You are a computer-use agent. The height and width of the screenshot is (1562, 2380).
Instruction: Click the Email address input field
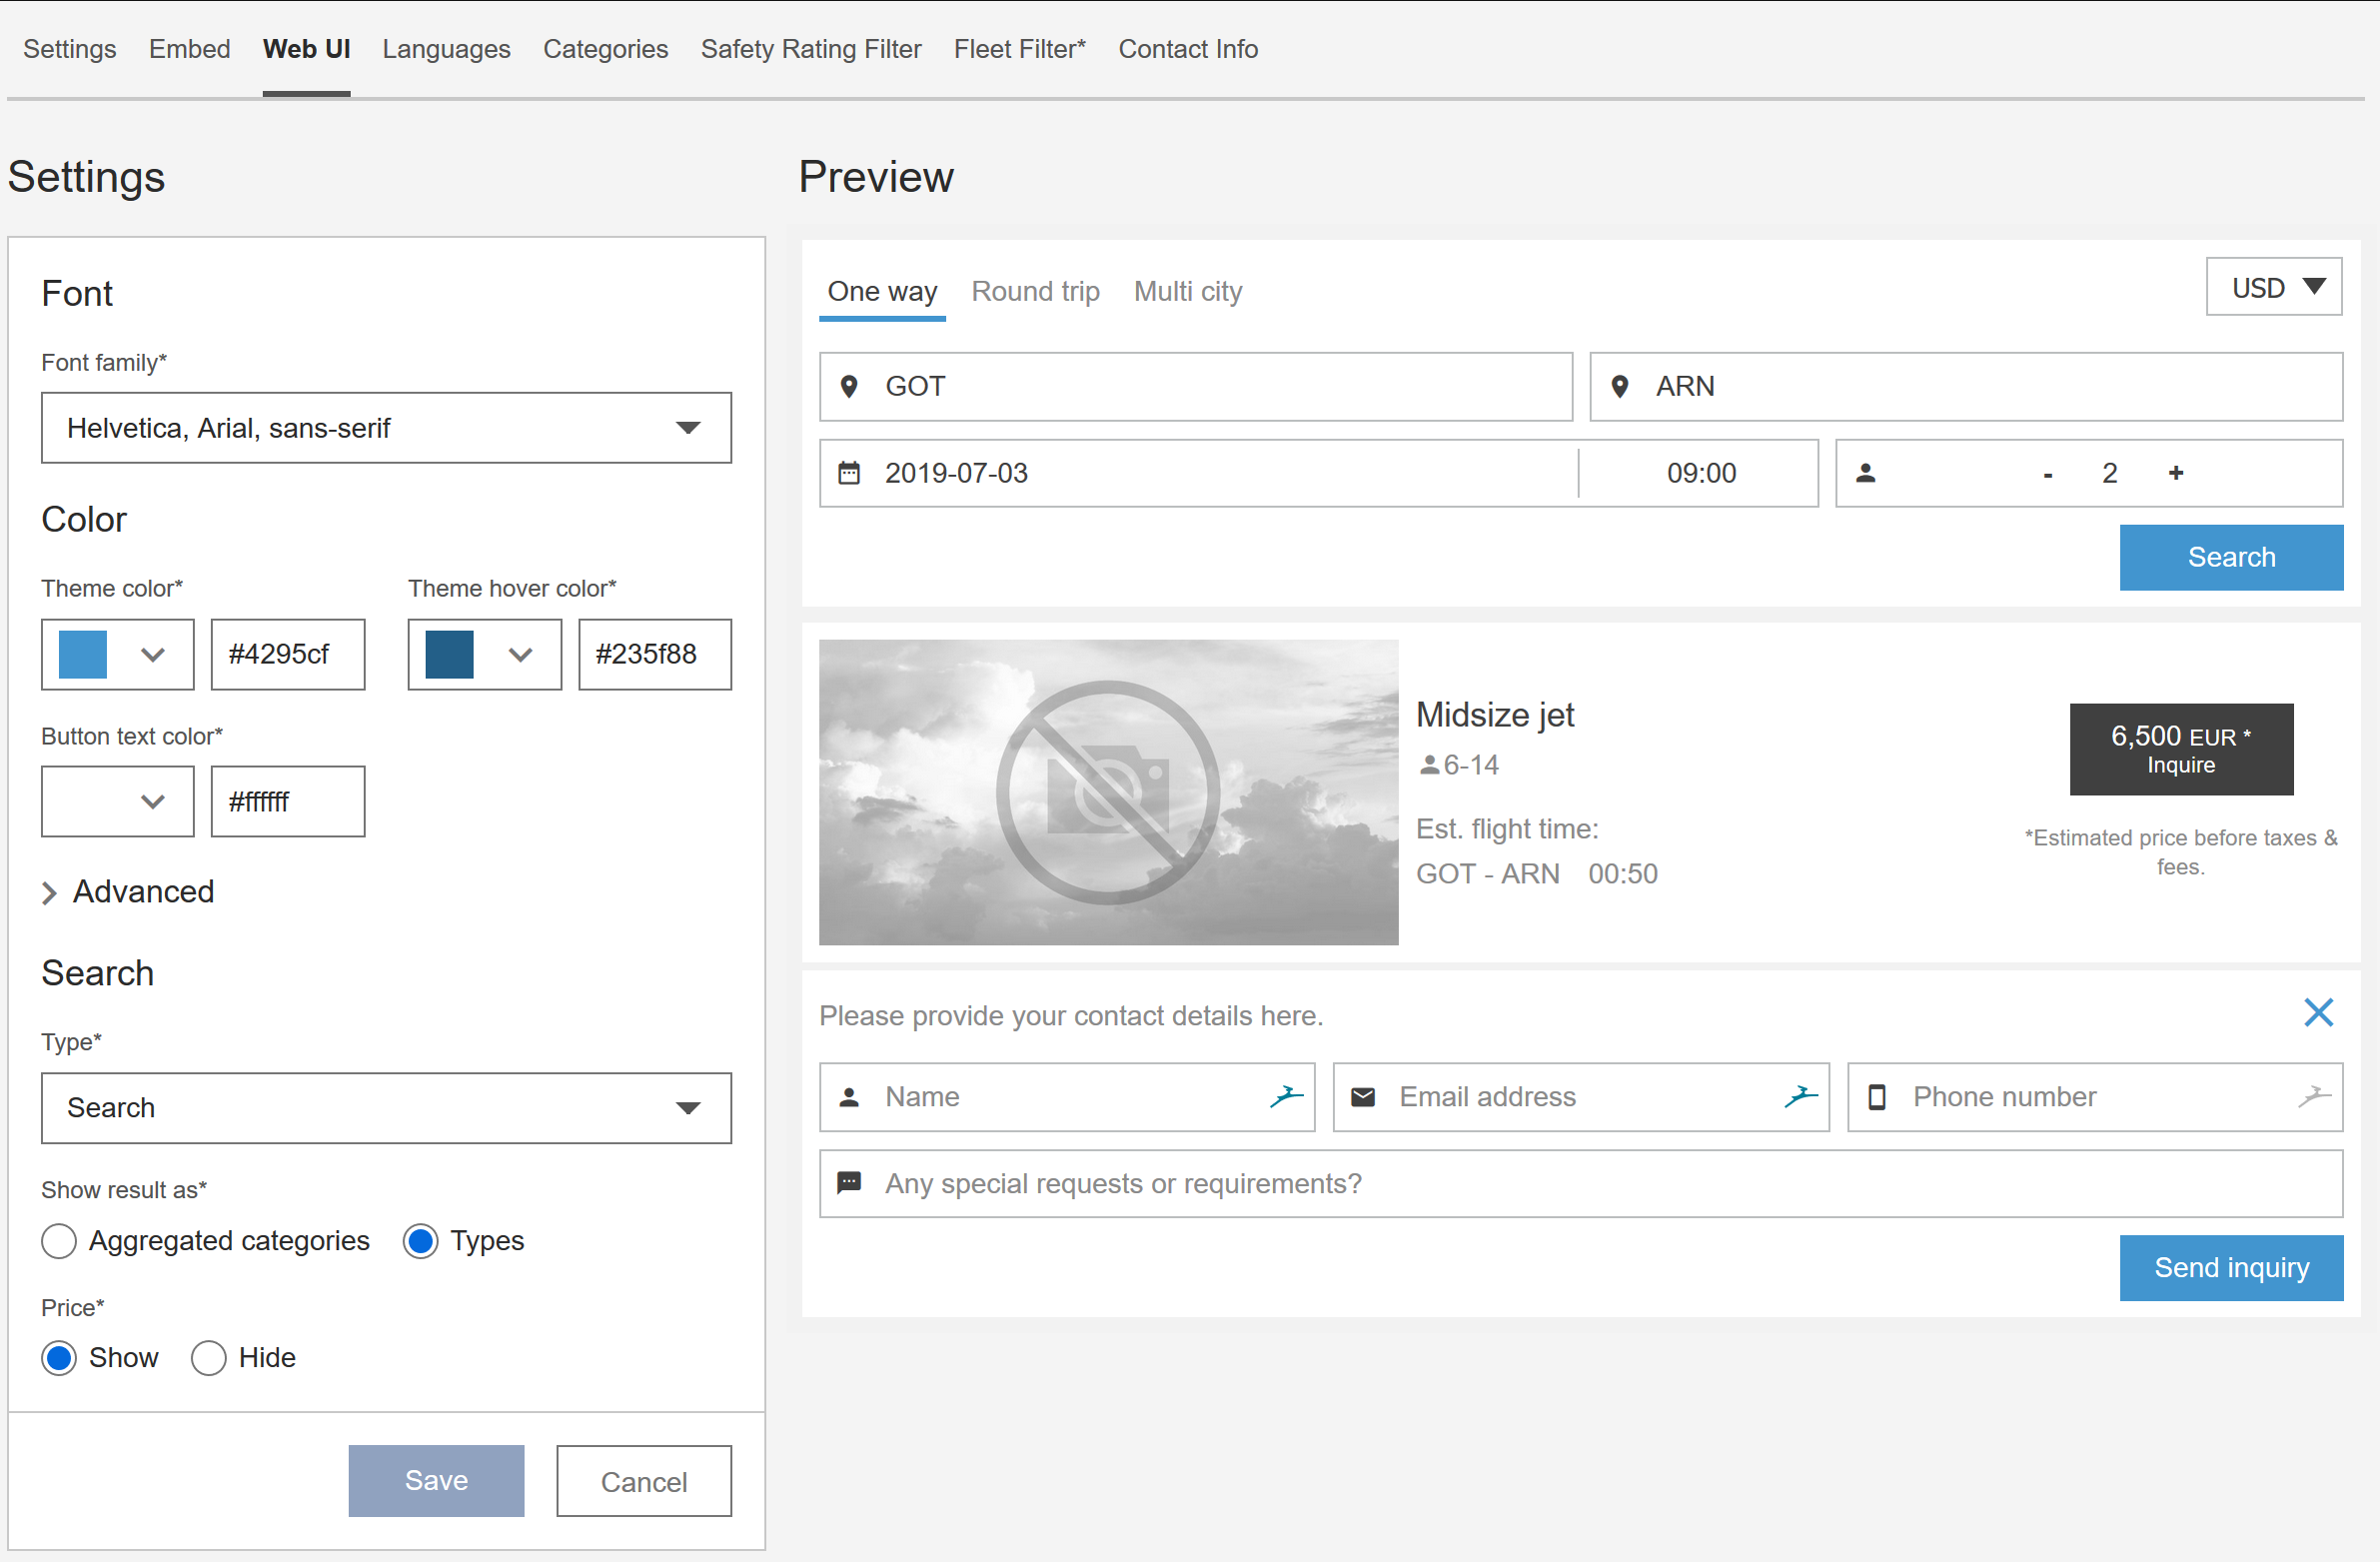(x=1581, y=1097)
